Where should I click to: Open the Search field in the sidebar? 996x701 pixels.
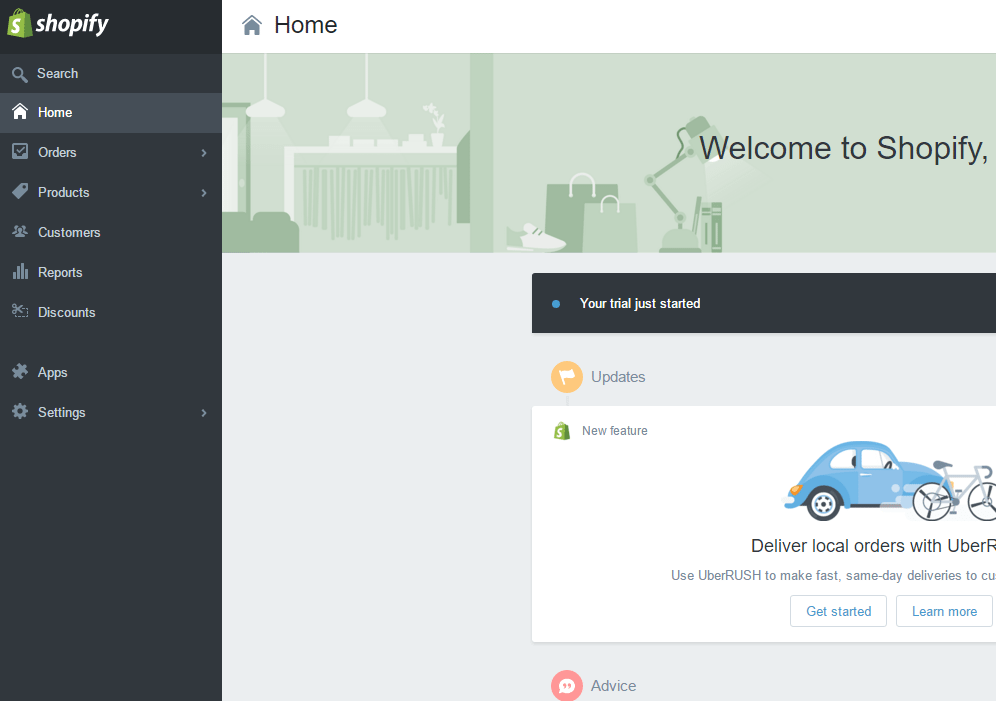point(111,74)
